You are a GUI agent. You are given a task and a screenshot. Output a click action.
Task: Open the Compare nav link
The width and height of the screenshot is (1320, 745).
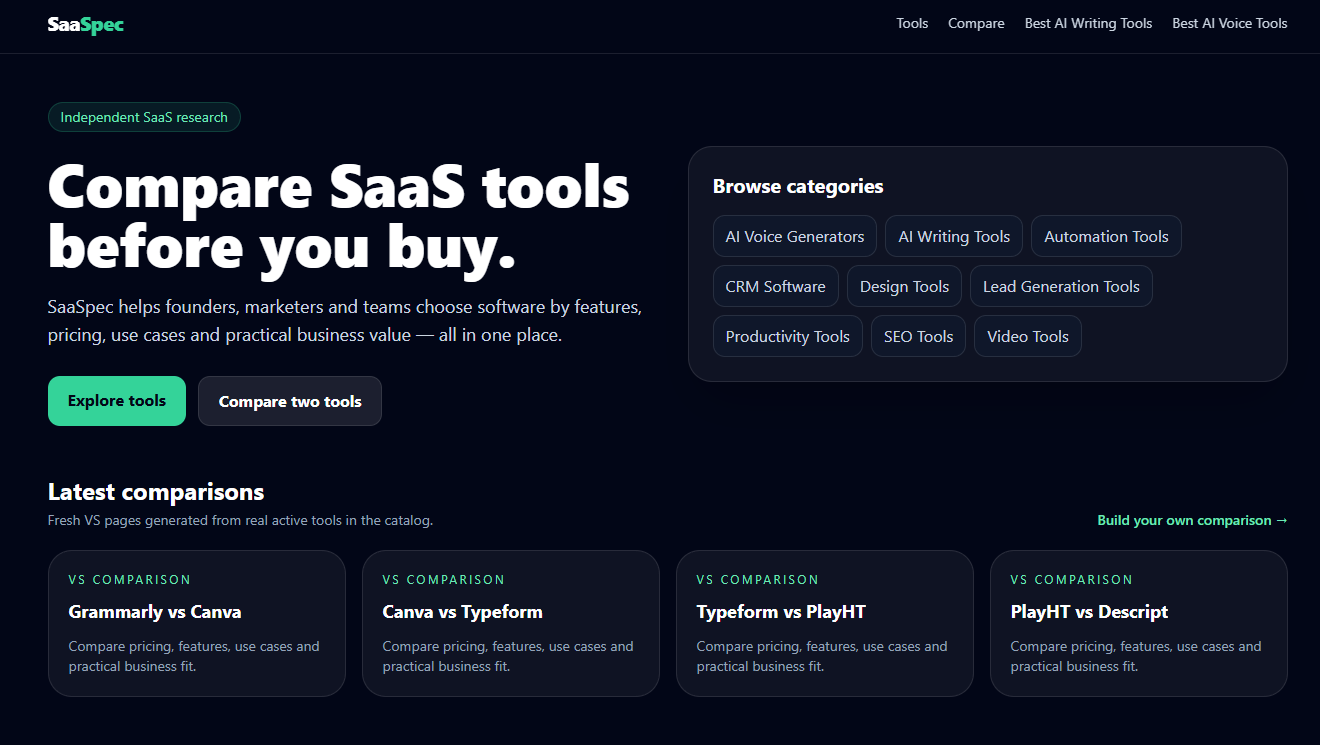pos(976,23)
